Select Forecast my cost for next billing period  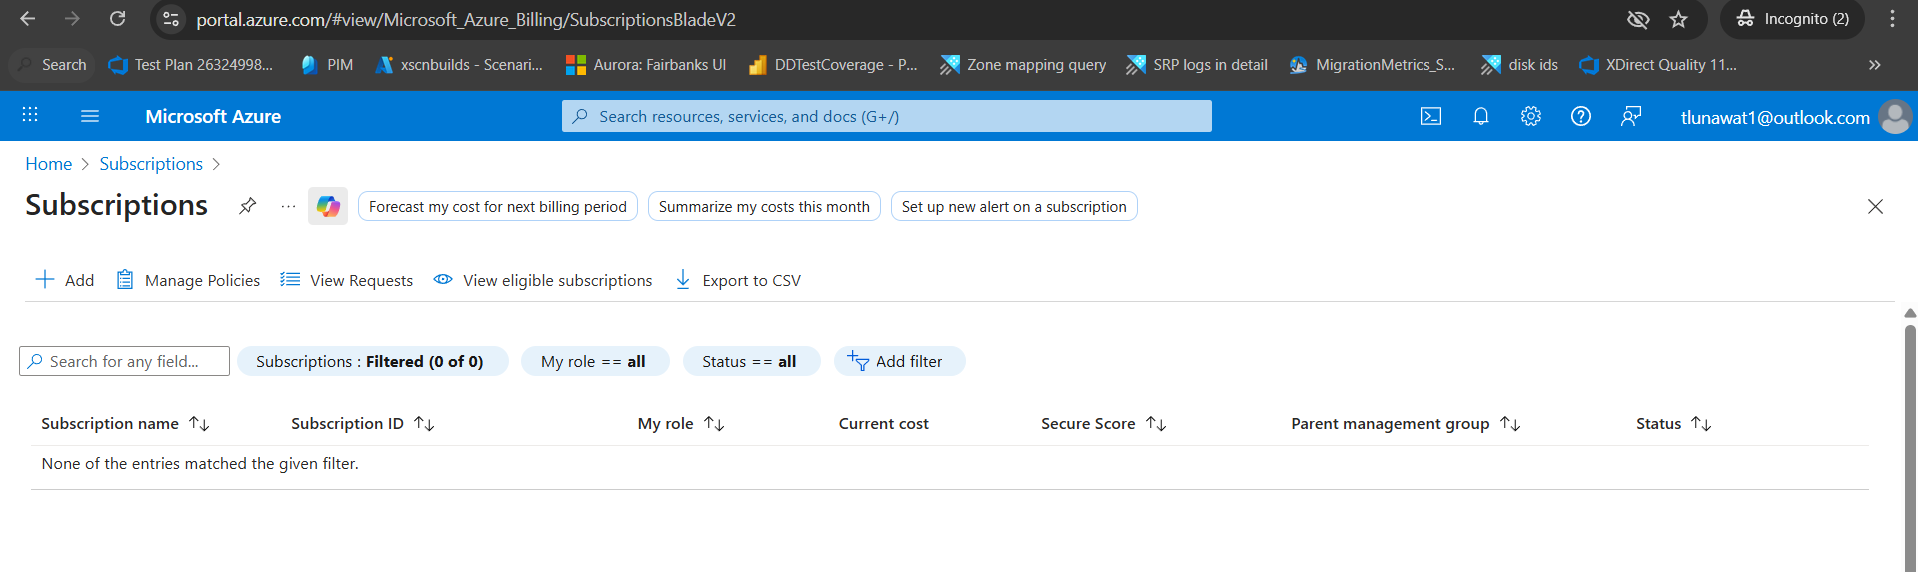[498, 206]
